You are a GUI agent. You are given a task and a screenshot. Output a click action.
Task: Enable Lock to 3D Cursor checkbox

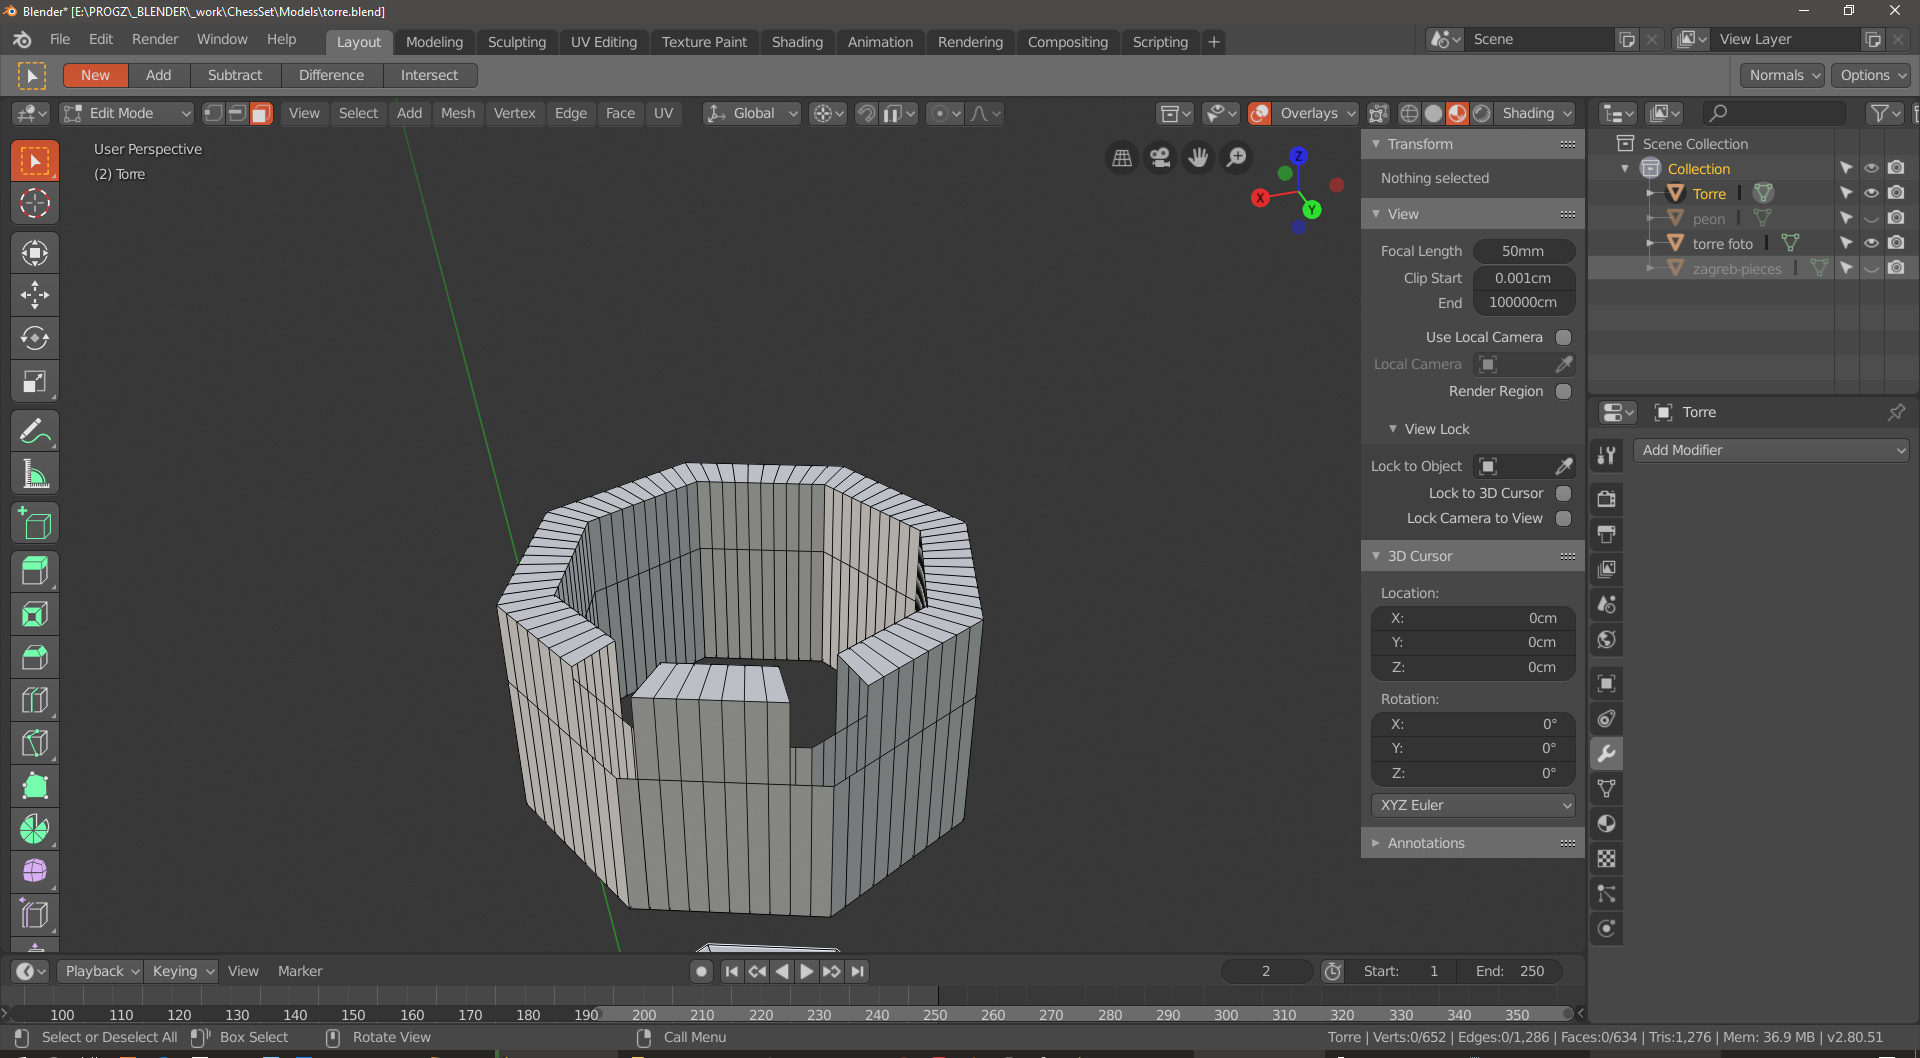point(1563,493)
